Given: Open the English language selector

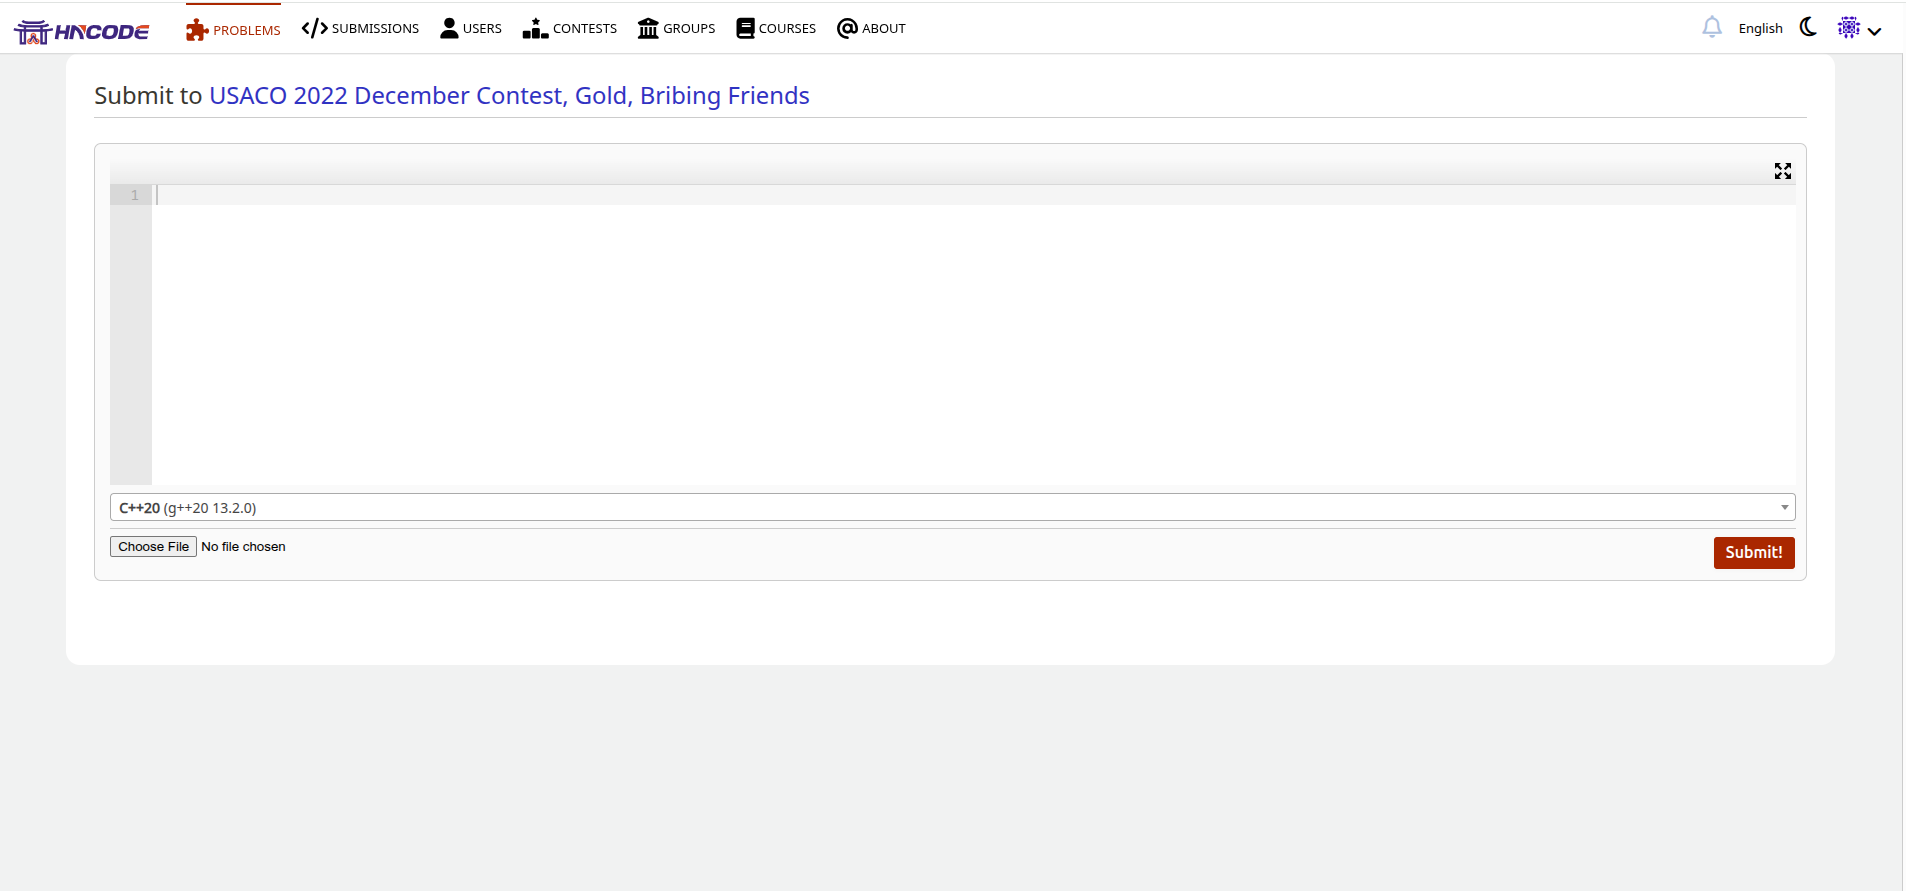Looking at the screenshot, I should (x=1760, y=28).
